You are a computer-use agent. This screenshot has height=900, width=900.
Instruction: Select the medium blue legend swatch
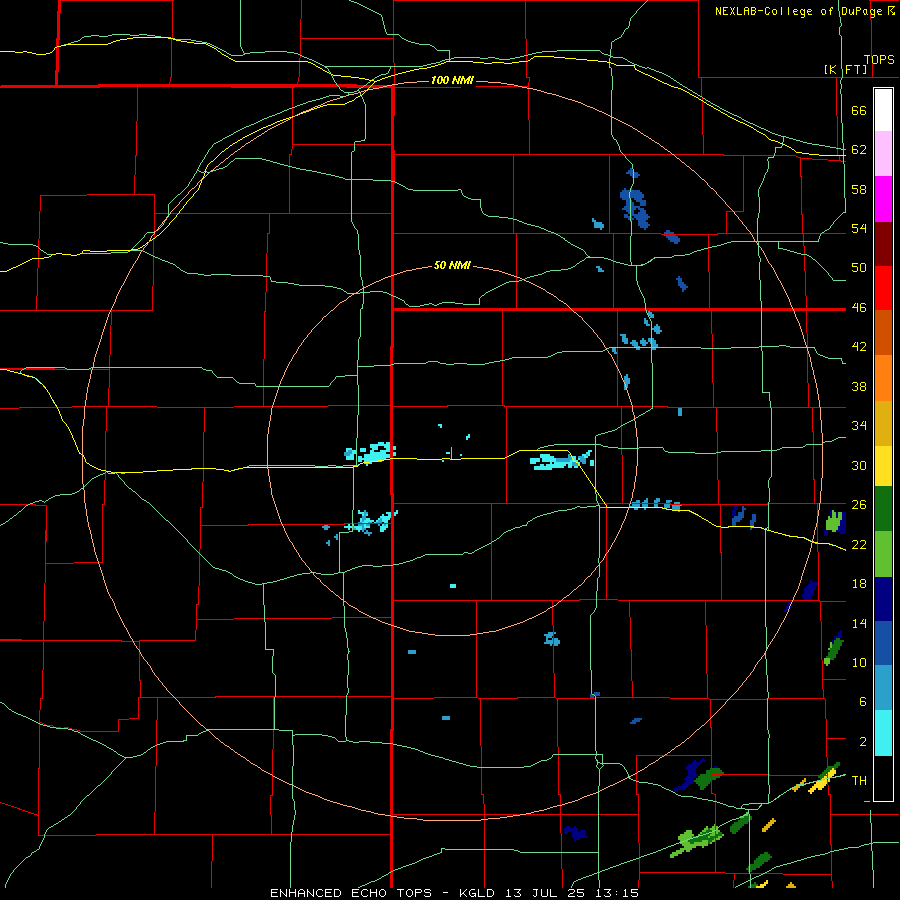(x=883, y=643)
